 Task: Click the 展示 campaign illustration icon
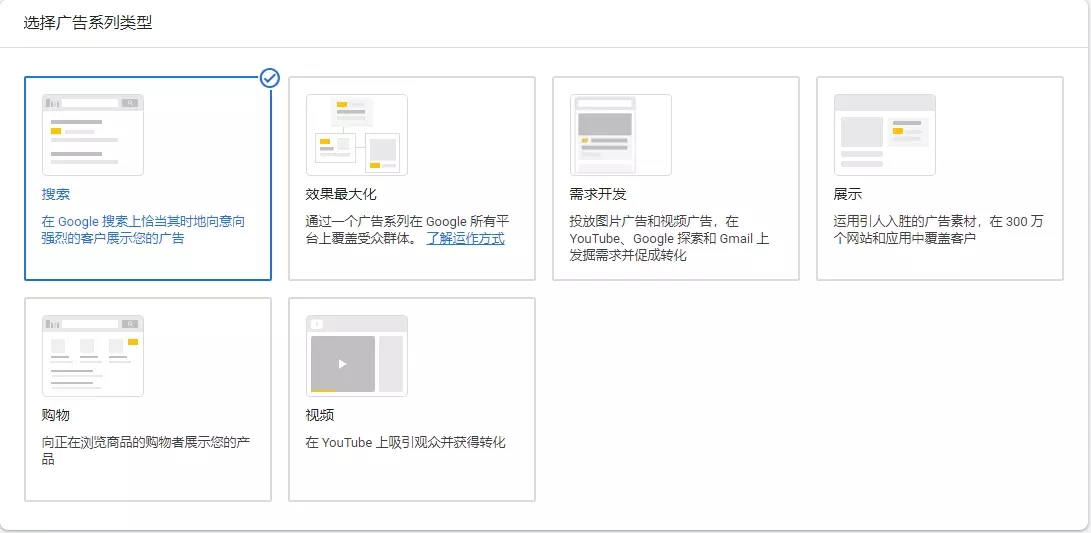point(885,135)
